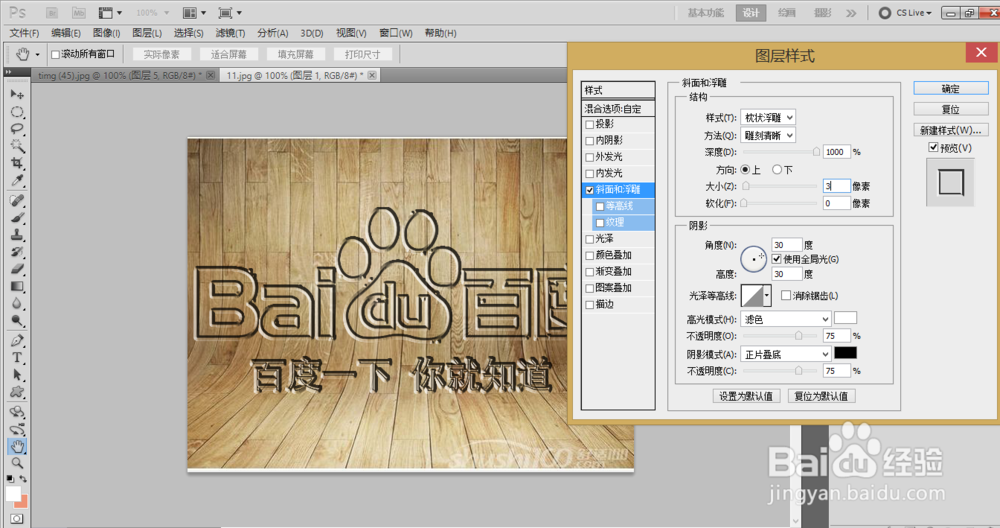Select the 3D Object Rotate tool
This screenshot has height=528, width=1000.
(17, 412)
